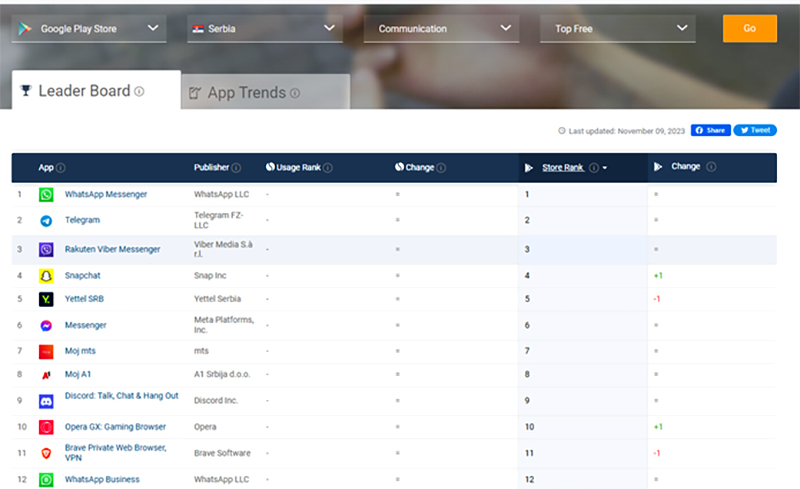Open the Communication category dropdown
Image resolution: width=800 pixels, height=489 pixels.
point(441,29)
